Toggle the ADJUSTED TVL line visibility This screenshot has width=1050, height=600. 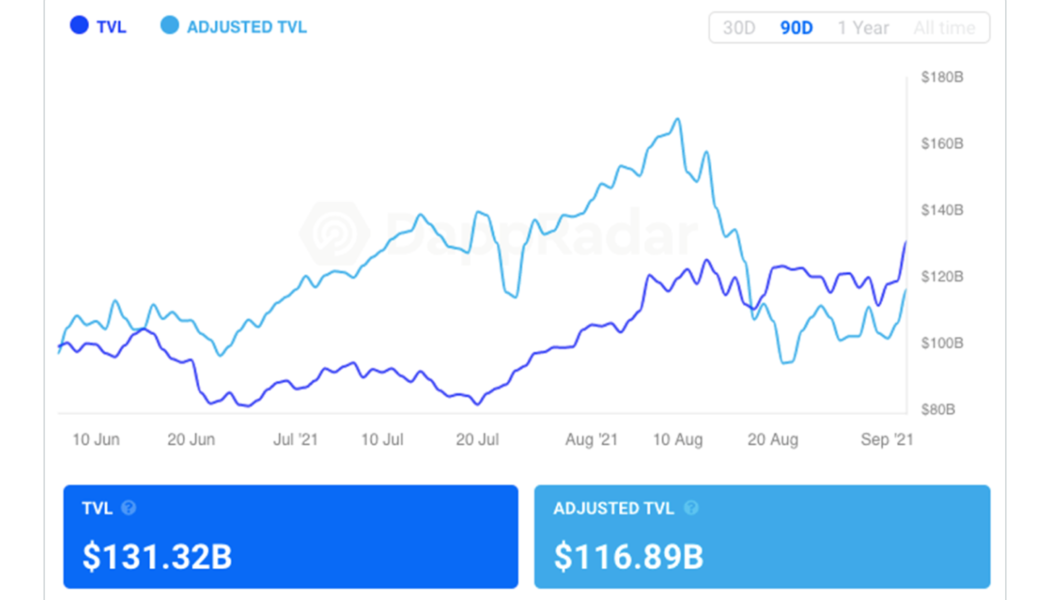coord(232,26)
